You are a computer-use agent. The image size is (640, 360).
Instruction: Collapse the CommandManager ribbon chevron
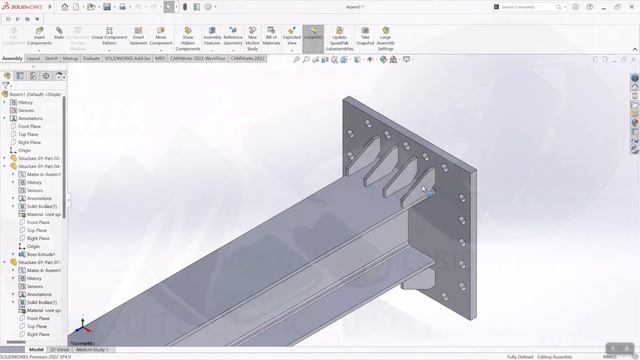click(635, 49)
